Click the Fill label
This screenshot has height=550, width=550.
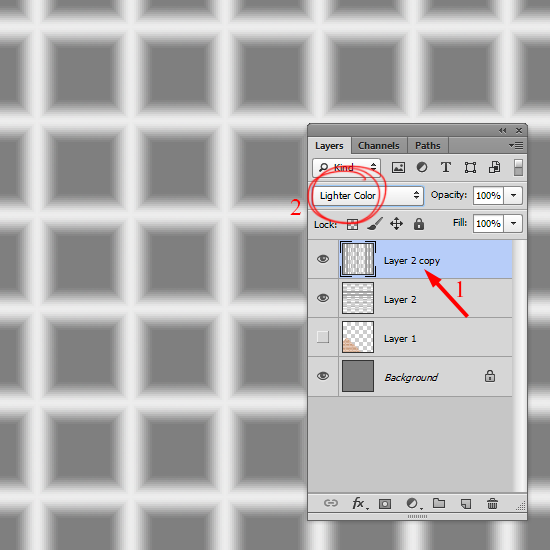pyautogui.click(x=460, y=223)
